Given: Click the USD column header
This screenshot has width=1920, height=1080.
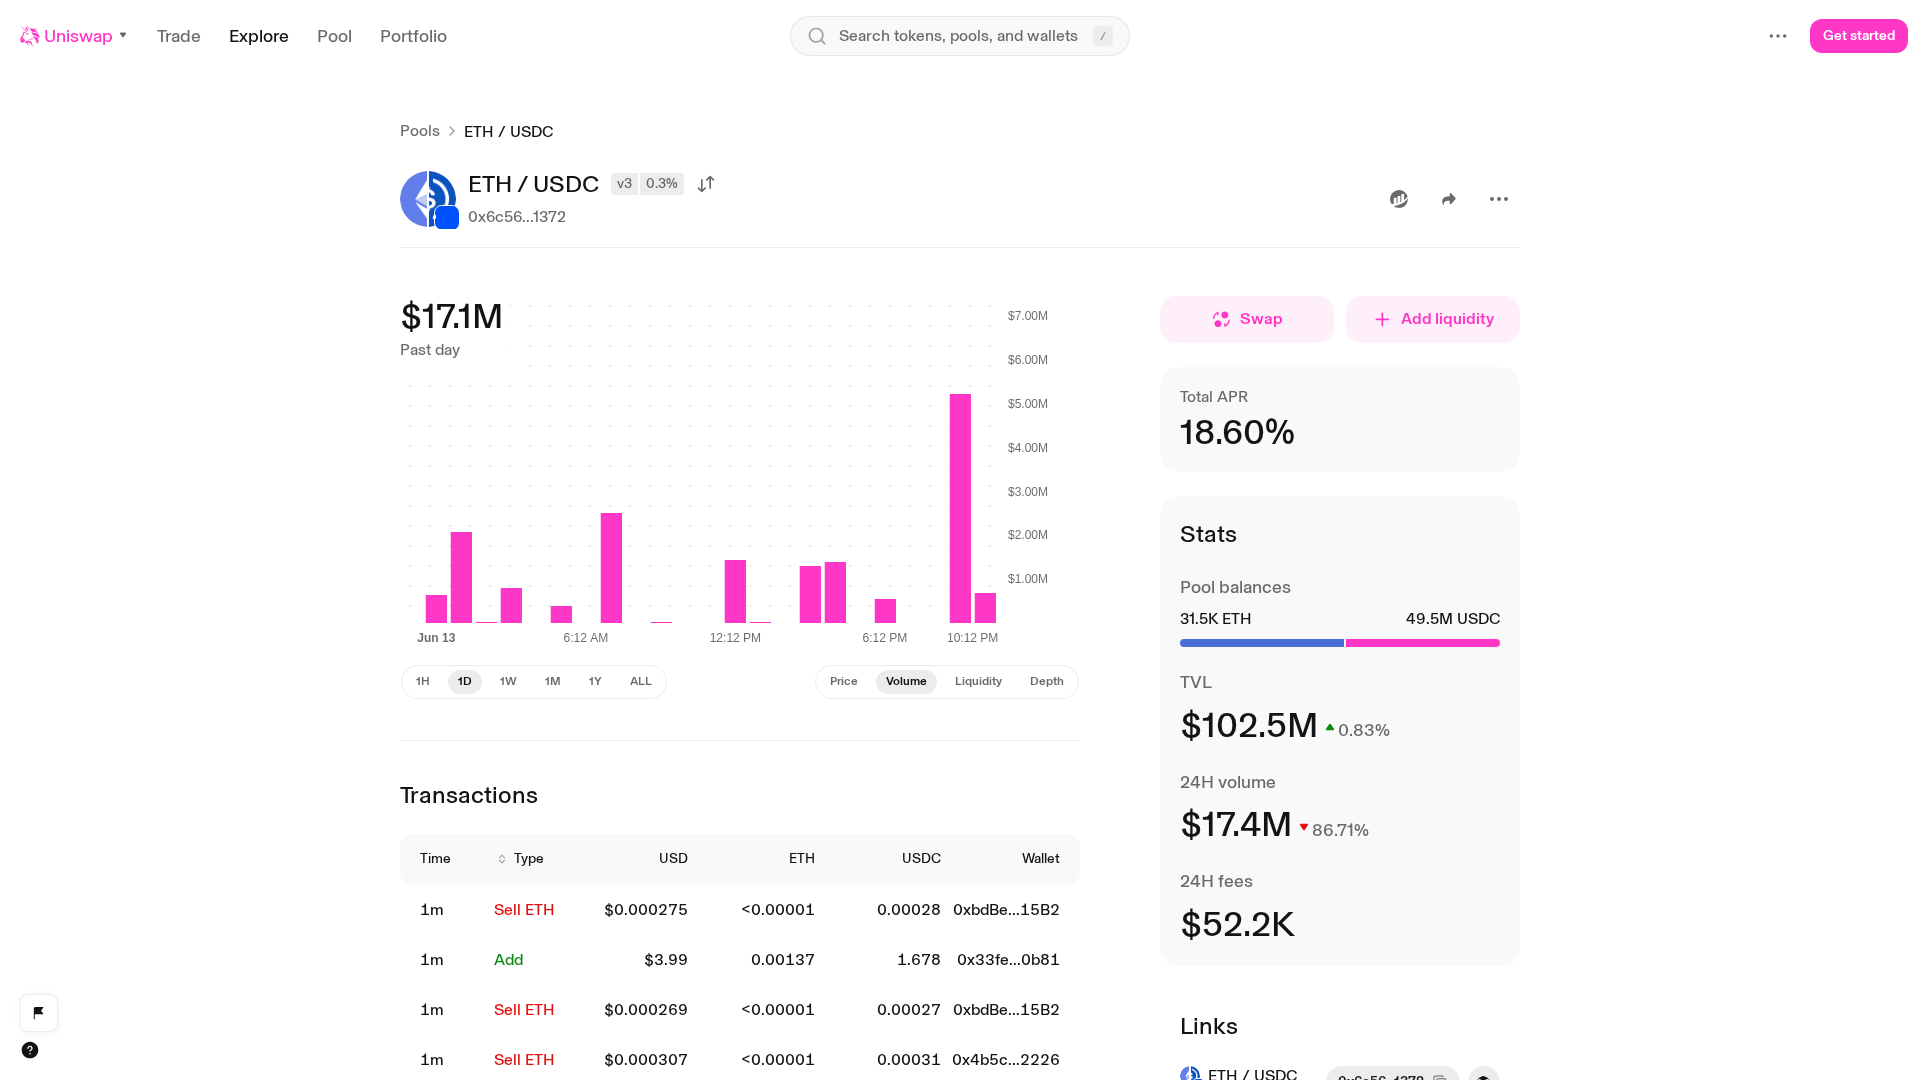Looking at the screenshot, I should 673,859.
